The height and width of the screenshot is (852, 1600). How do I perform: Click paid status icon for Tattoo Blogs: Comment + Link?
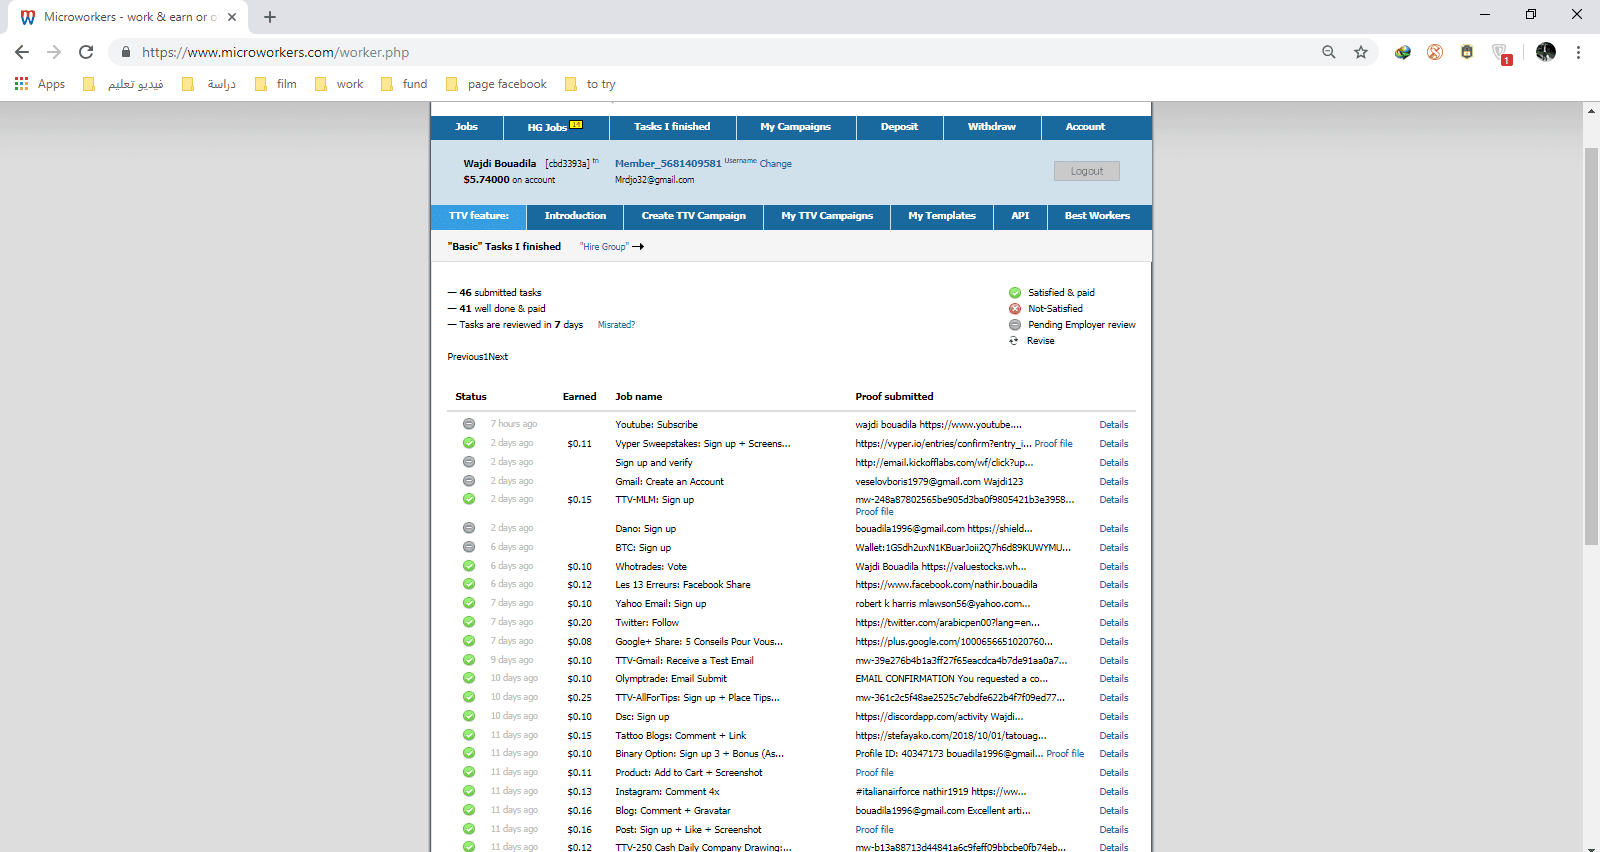tap(468, 735)
